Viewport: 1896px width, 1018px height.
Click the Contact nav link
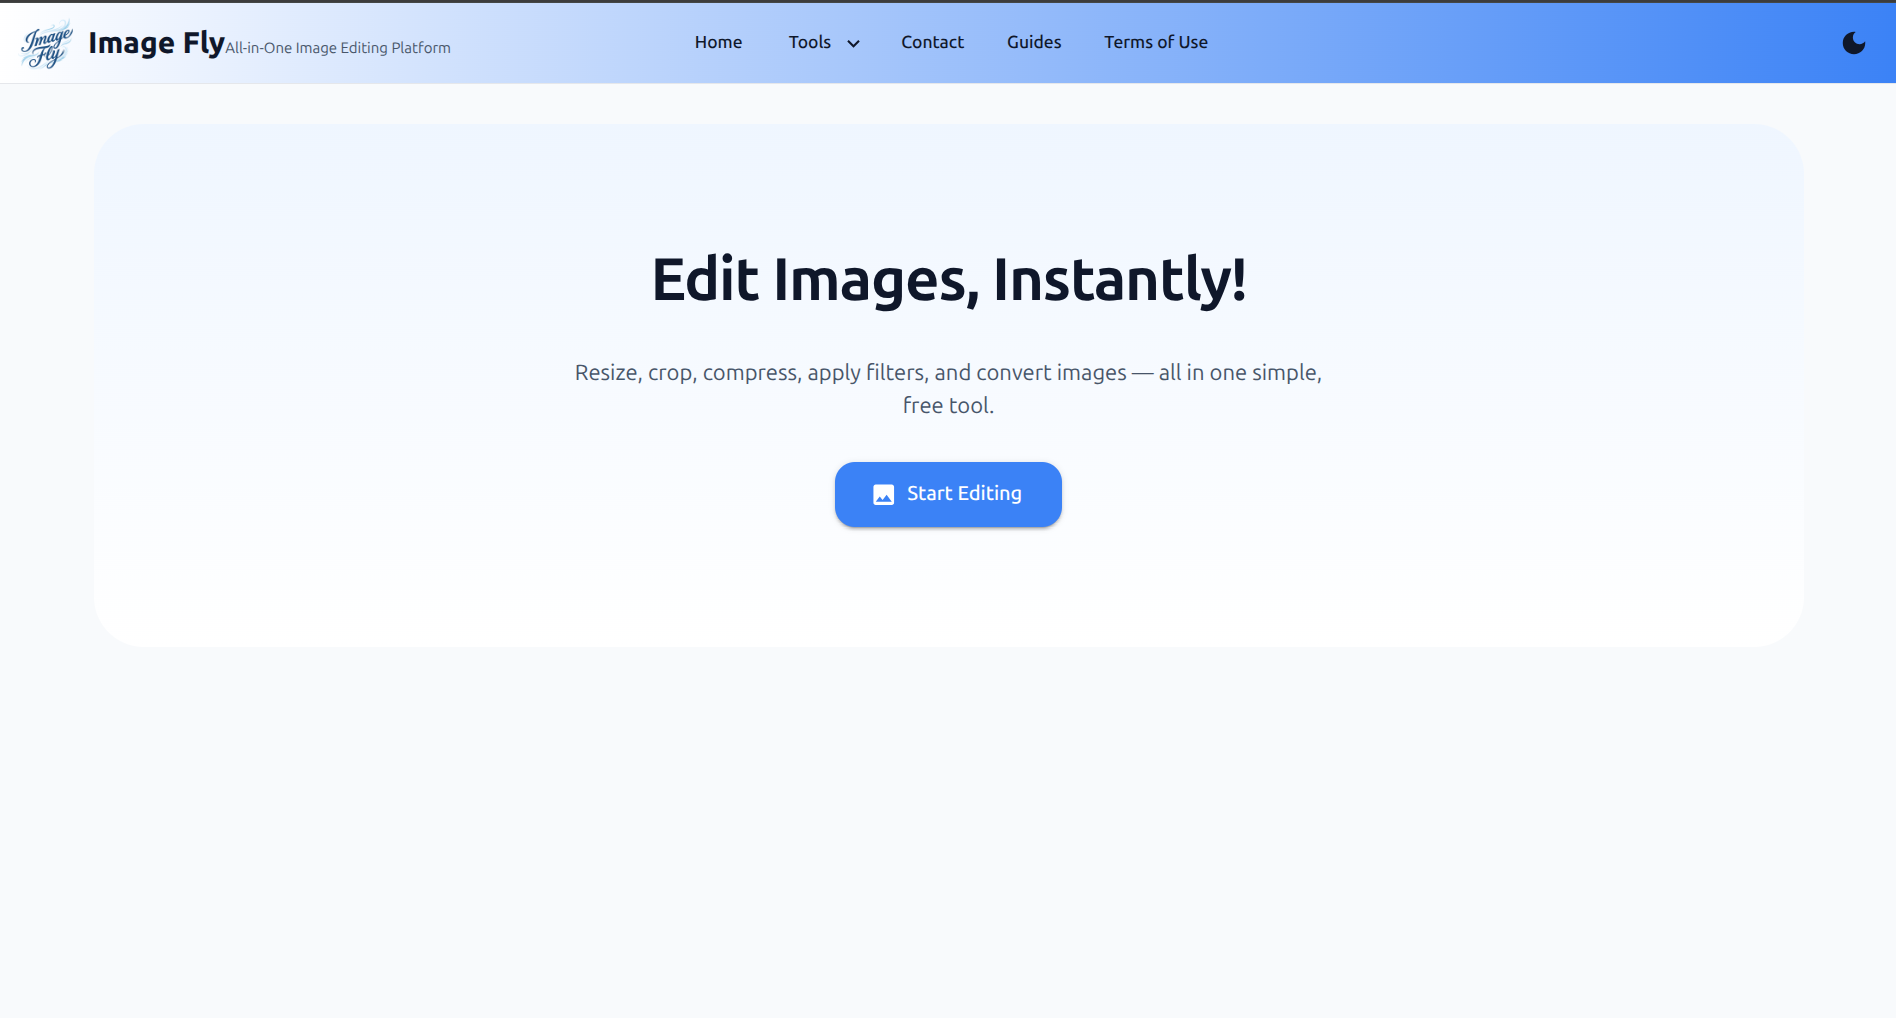pos(932,42)
